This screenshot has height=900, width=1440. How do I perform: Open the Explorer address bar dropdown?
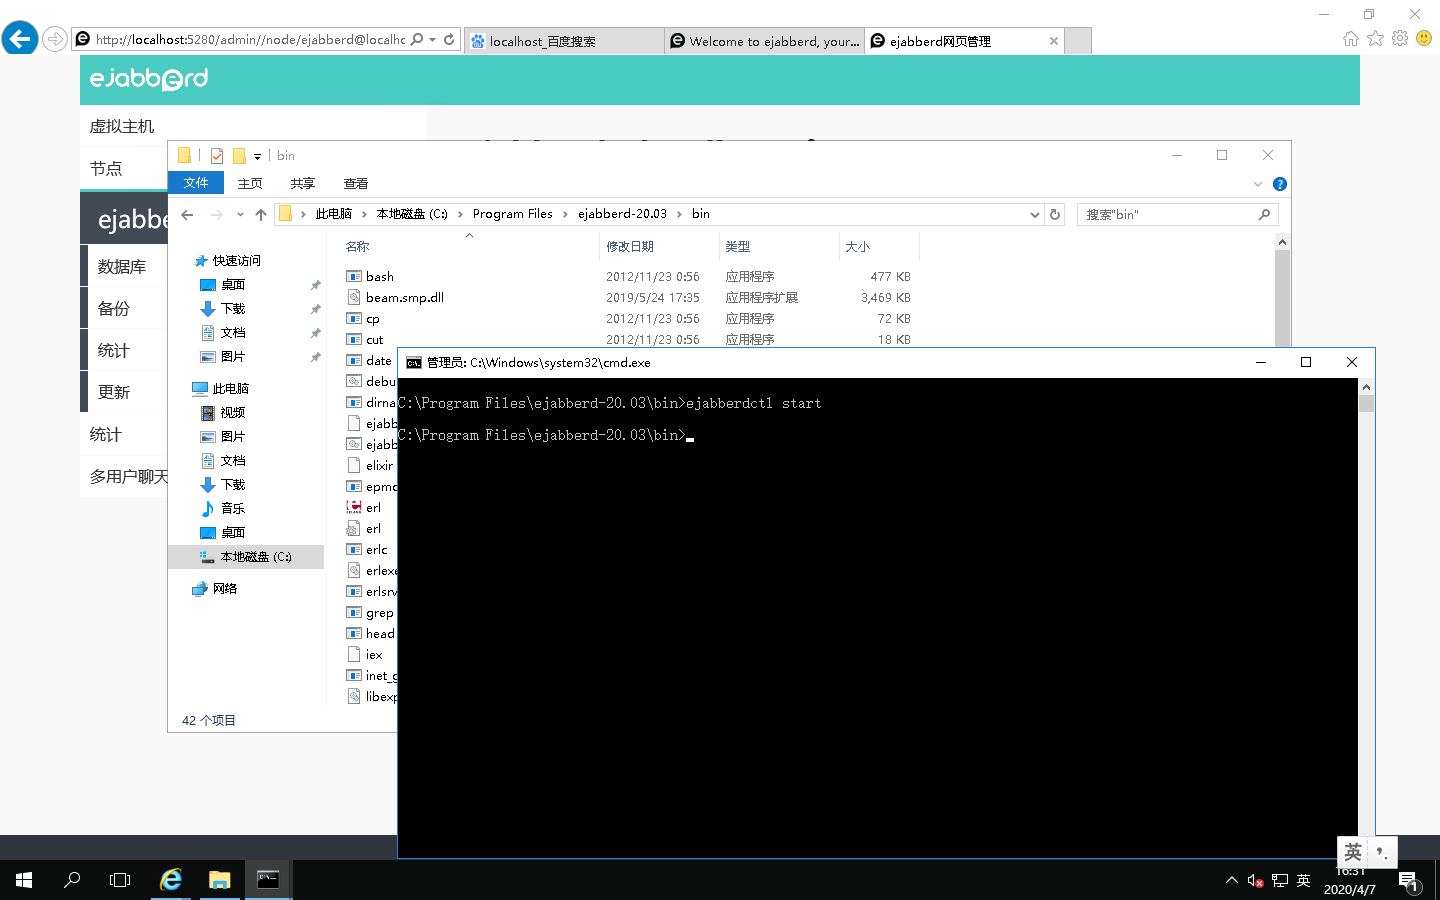pyautogui.click(x=1035, y=213)
